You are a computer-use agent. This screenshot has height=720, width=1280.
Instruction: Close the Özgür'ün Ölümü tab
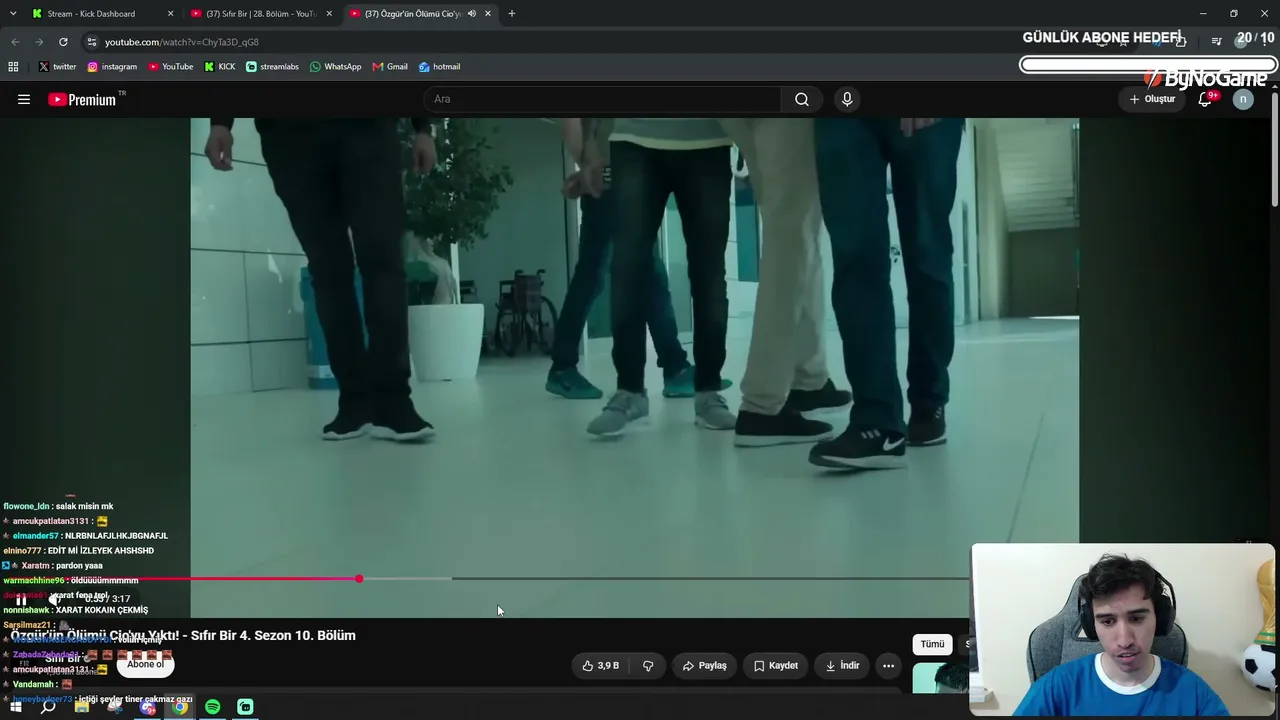(488, 14)
